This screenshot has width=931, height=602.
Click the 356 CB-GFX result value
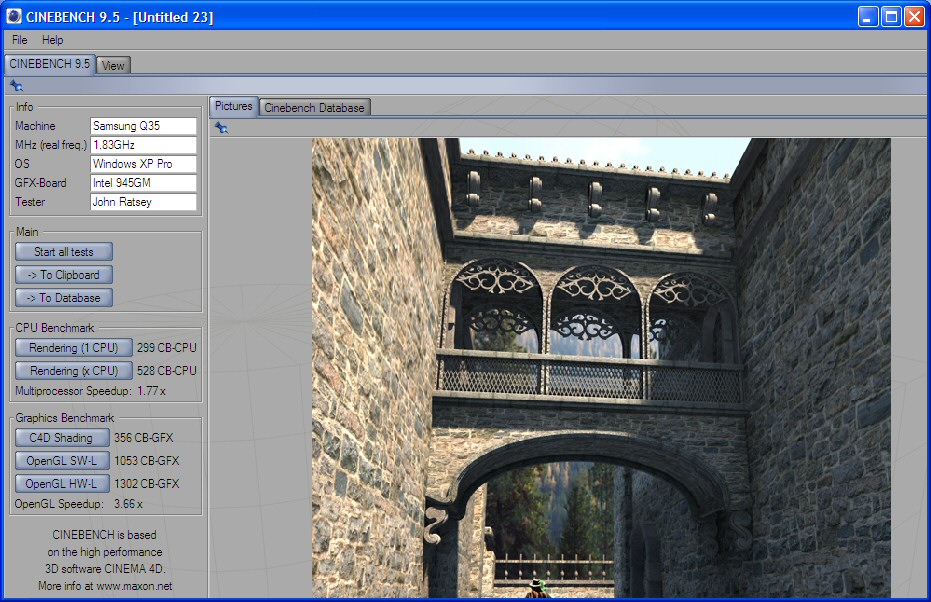point(144,438)
